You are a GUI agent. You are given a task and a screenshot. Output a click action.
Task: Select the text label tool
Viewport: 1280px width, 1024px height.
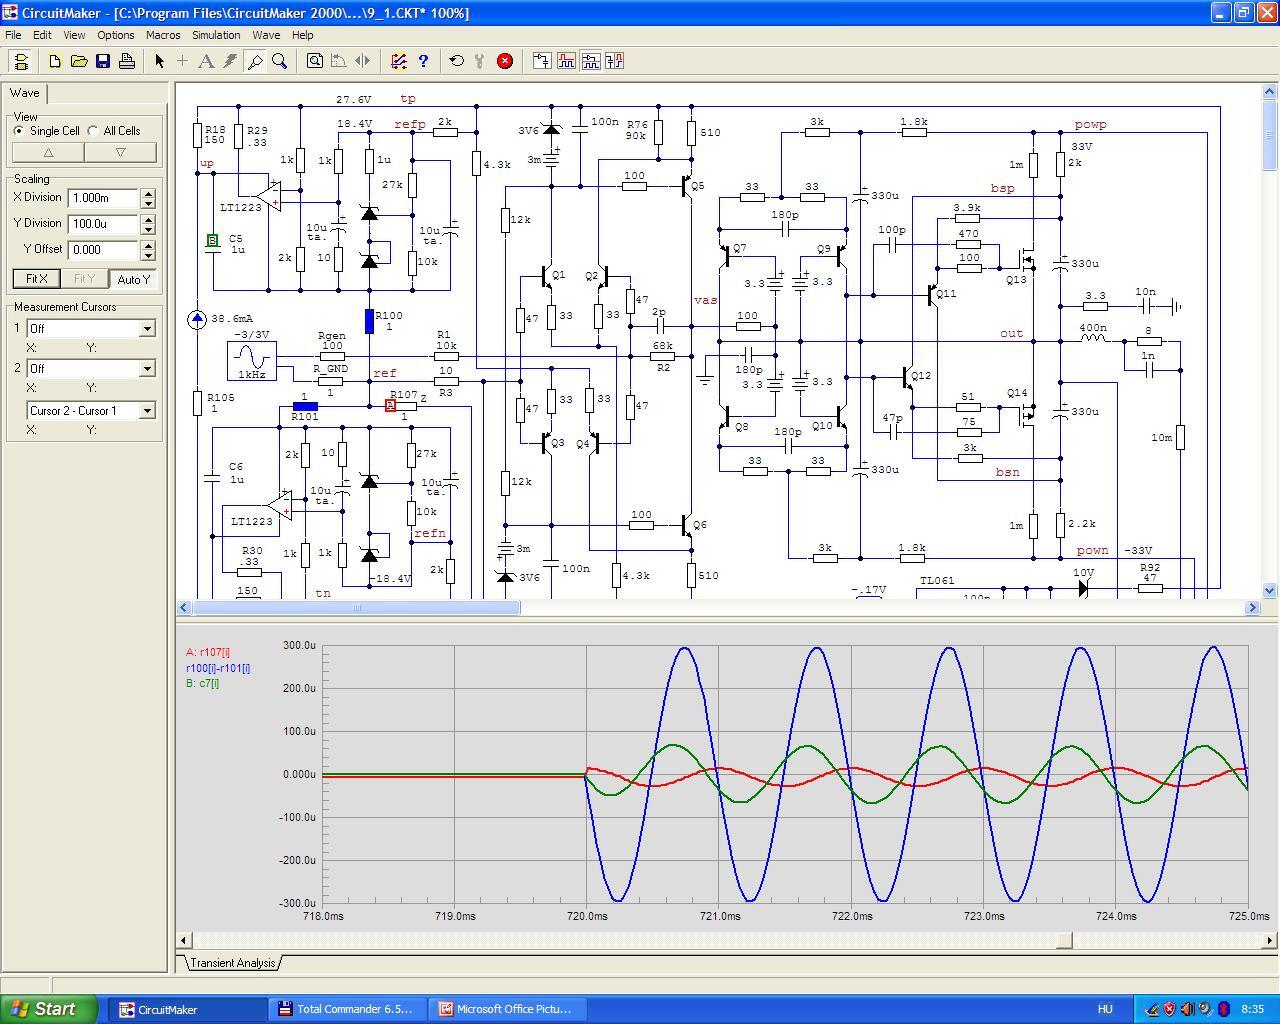click(206, 61)
